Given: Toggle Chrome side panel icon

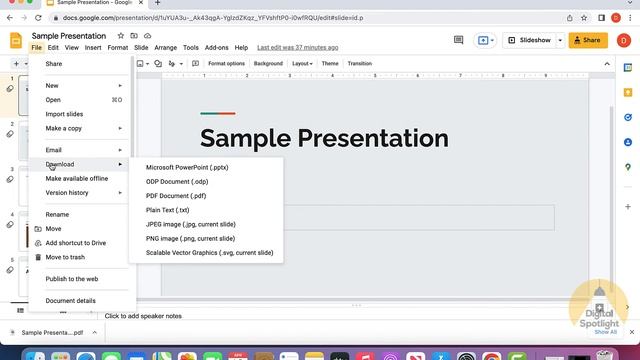Looking at the screenshot, I should (601, 18).
